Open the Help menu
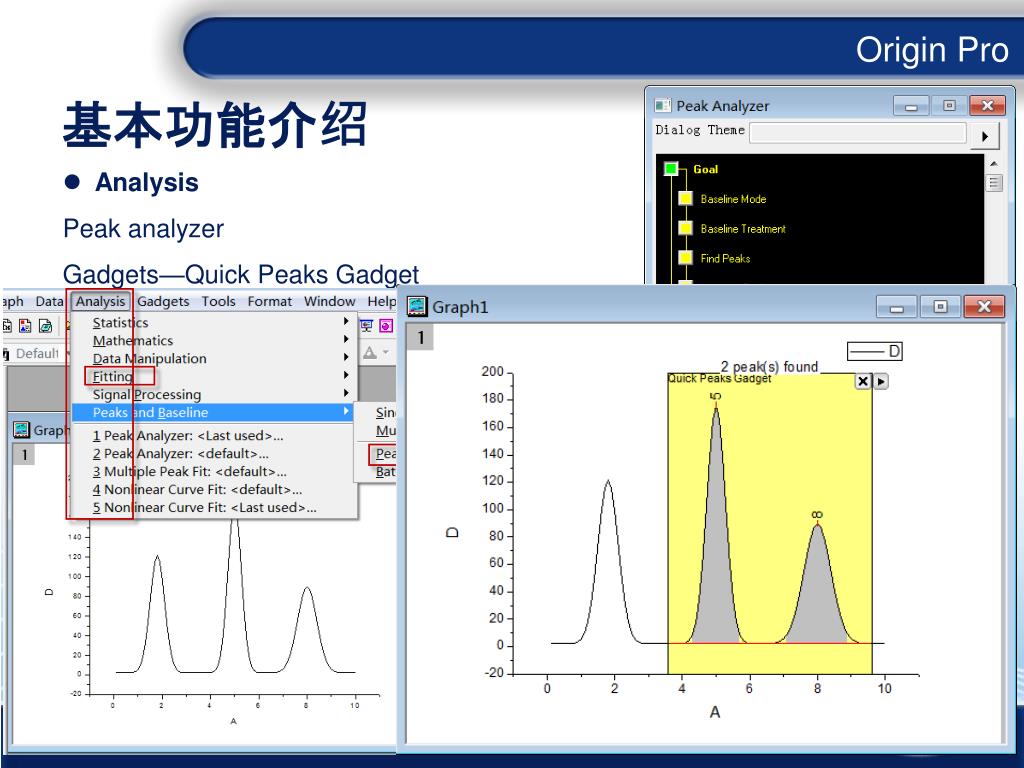 pos(381,301)
